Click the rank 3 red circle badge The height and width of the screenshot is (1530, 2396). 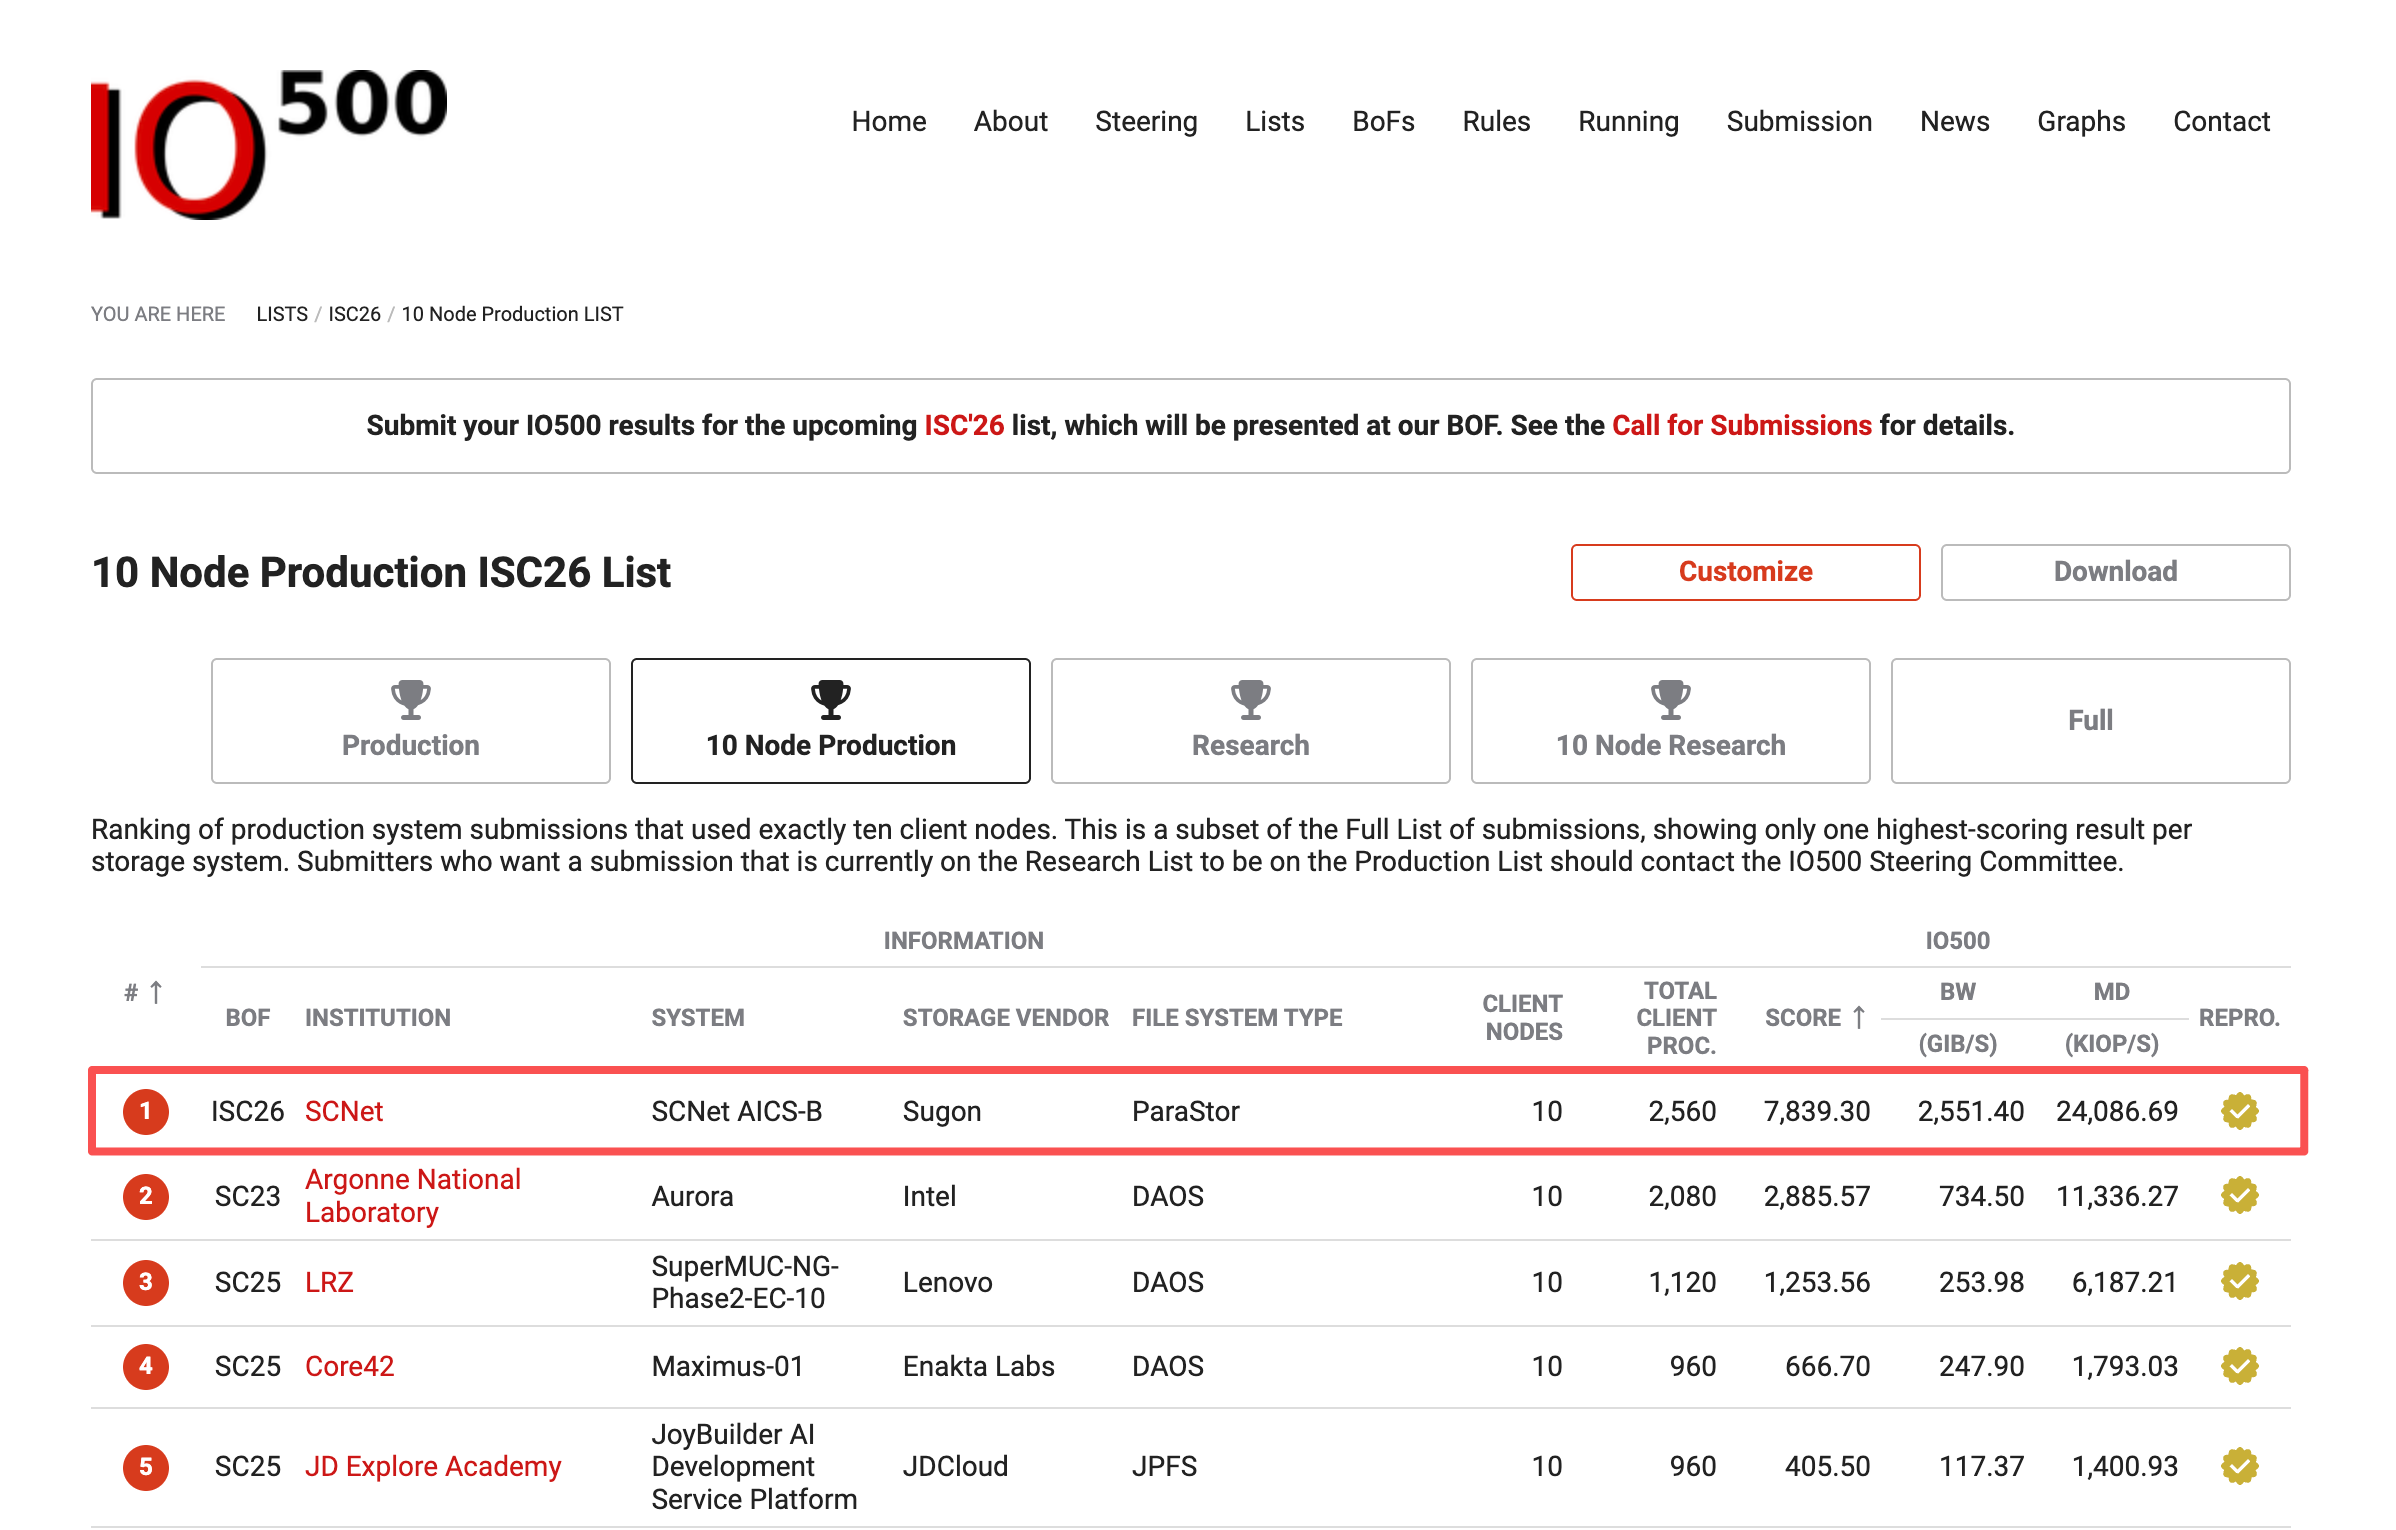(146, 1282)
